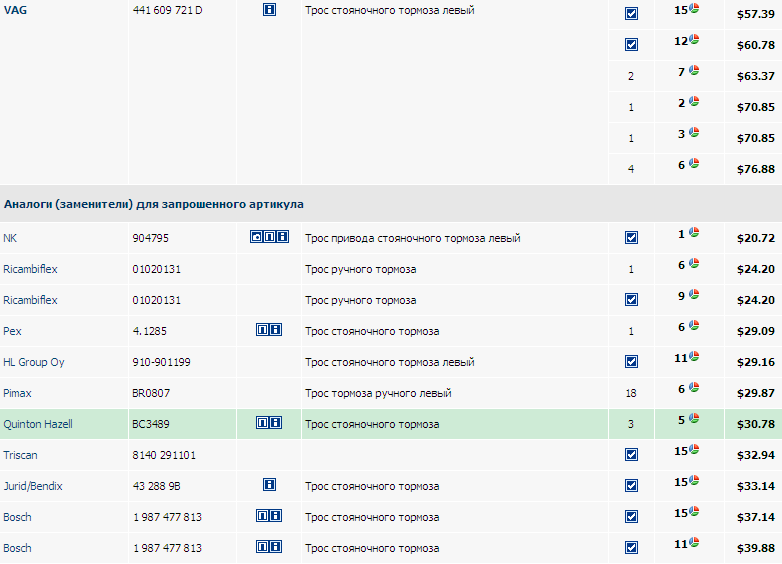The width and height of the screenshot is (782, 564).
Task: Click pie-chart icon in Bosch $39.88 row
Action: click(x=694, y=542)
